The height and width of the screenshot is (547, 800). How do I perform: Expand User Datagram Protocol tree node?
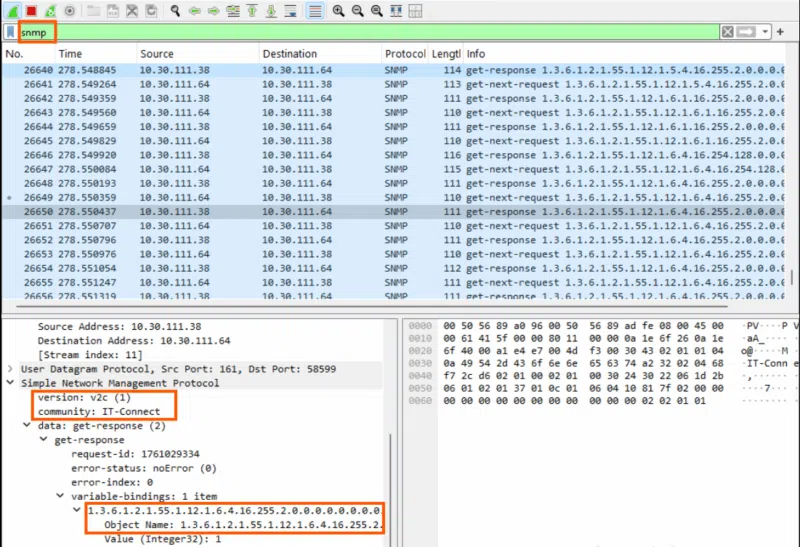point(10,368)
